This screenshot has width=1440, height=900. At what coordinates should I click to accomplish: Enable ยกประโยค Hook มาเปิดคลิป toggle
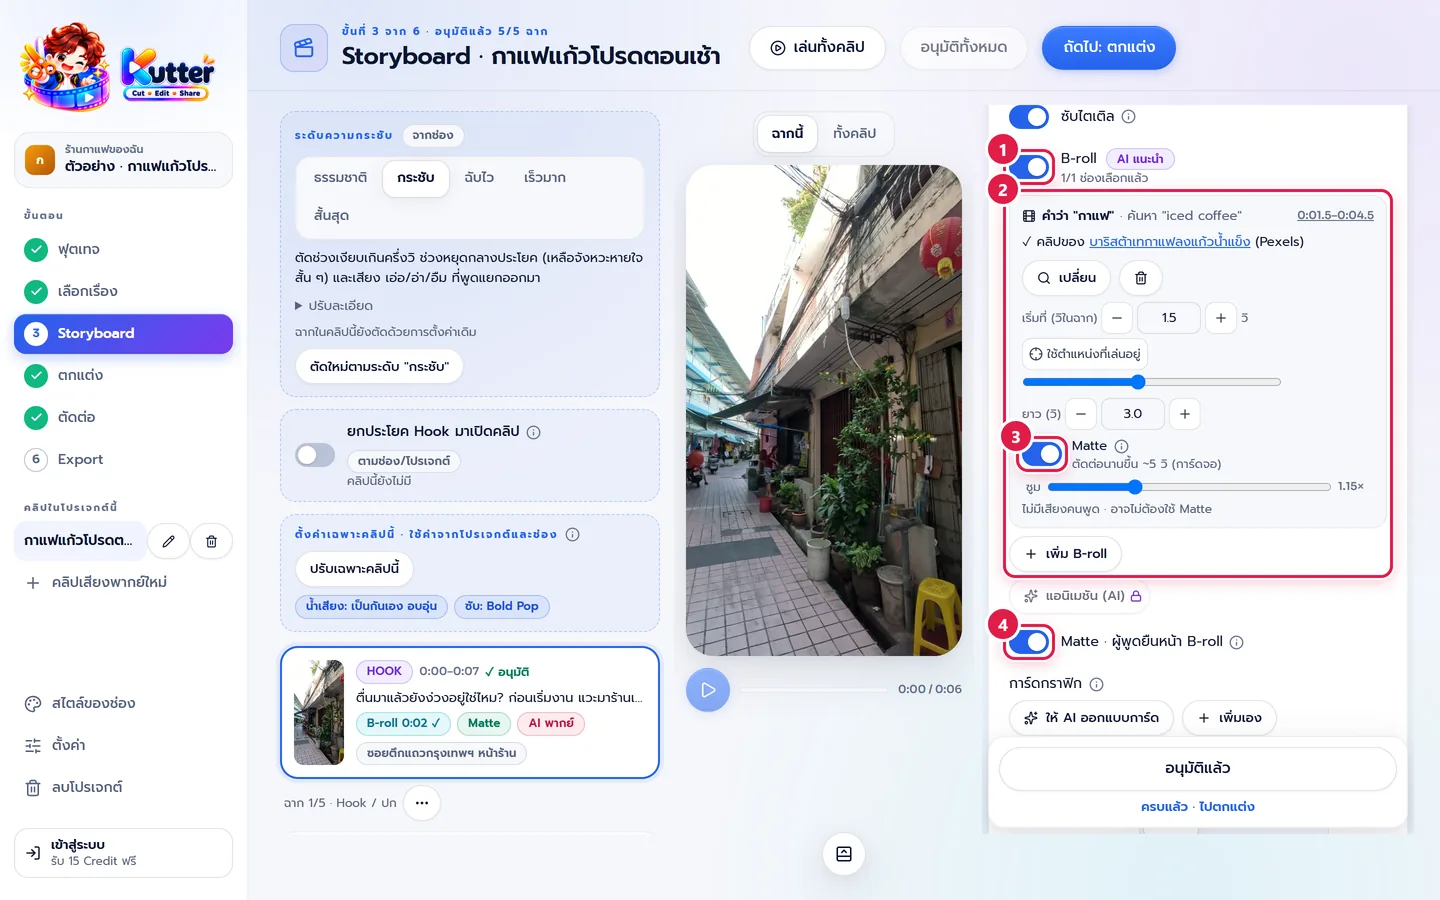[315, 455]
